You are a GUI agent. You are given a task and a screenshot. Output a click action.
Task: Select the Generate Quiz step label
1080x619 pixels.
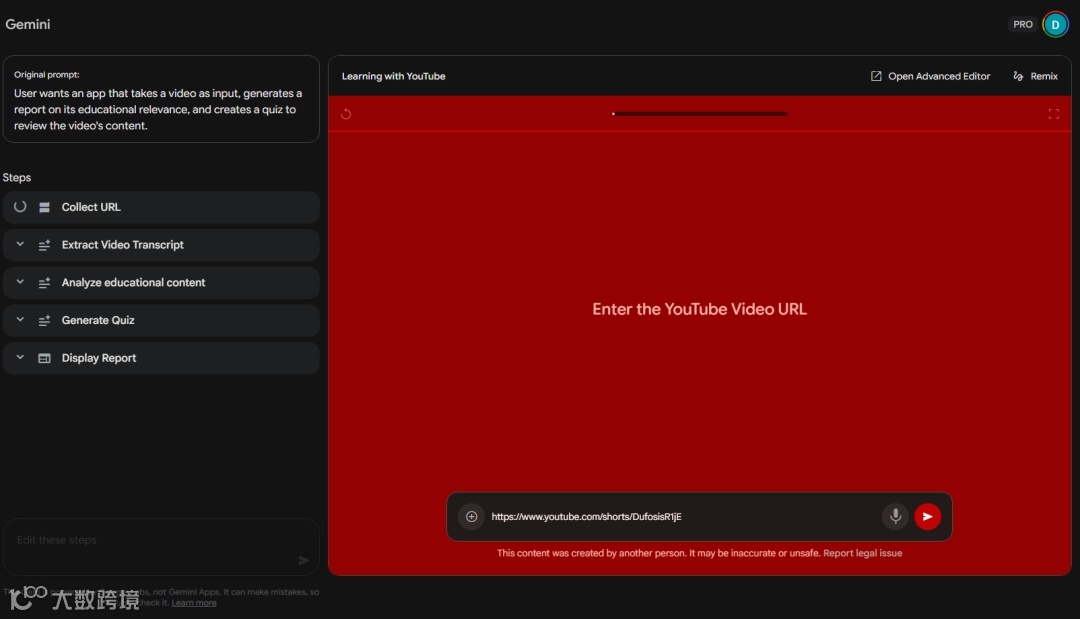(x=98, y=321)
